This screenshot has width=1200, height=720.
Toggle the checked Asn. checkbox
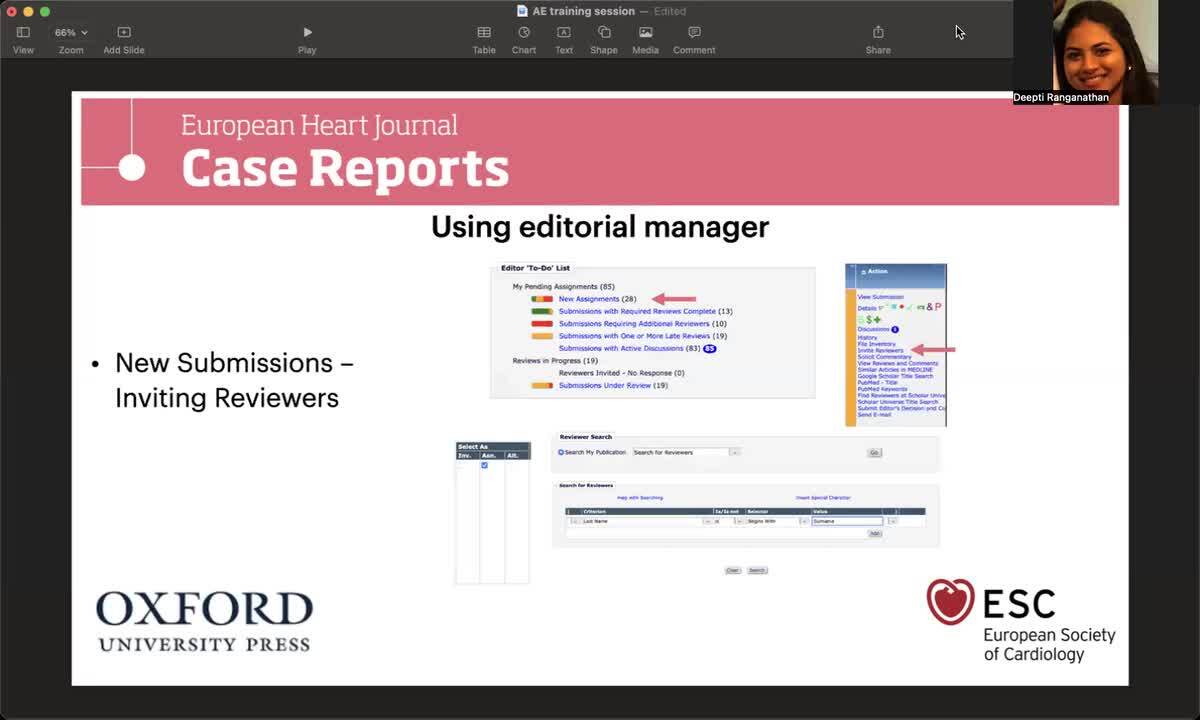[485, 465]
